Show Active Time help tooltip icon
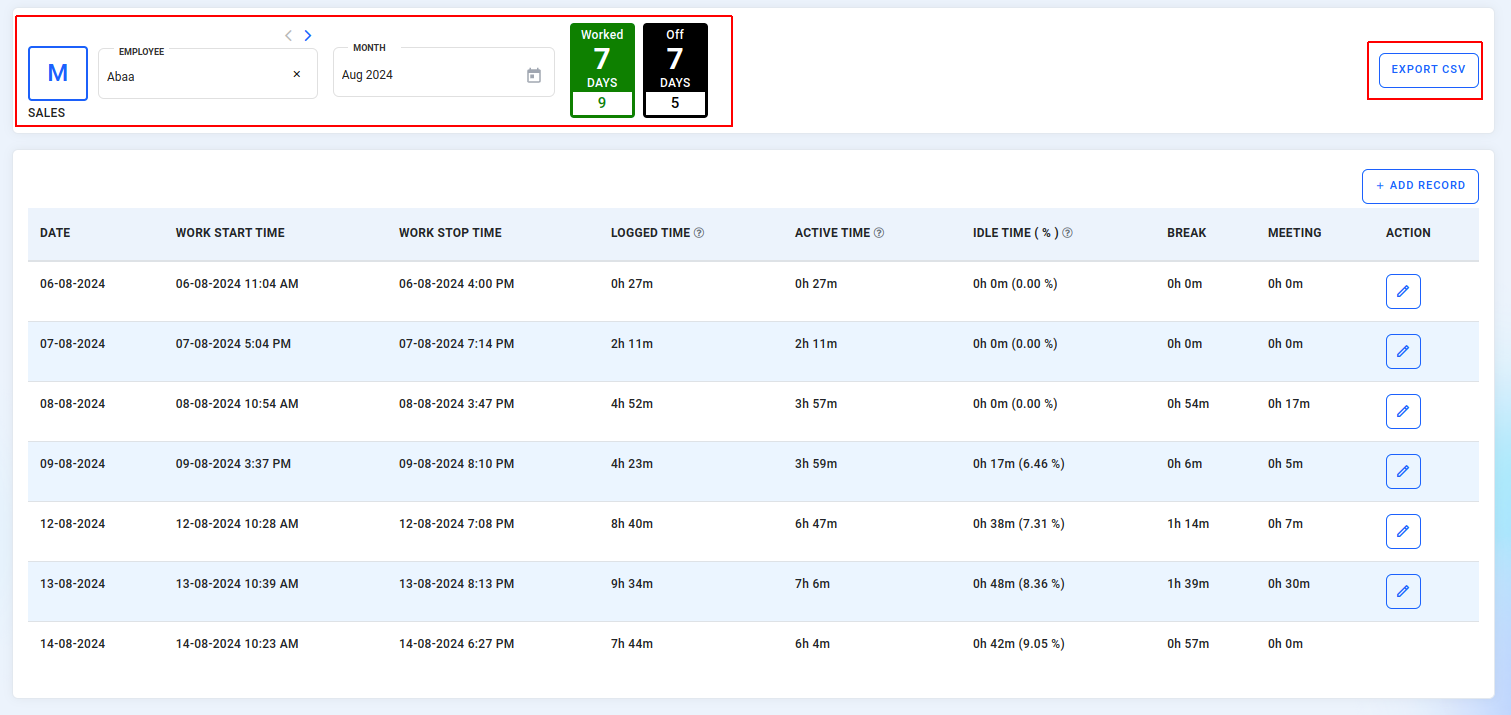Viewport: 1511px width, 715px height. pos(879,233)
